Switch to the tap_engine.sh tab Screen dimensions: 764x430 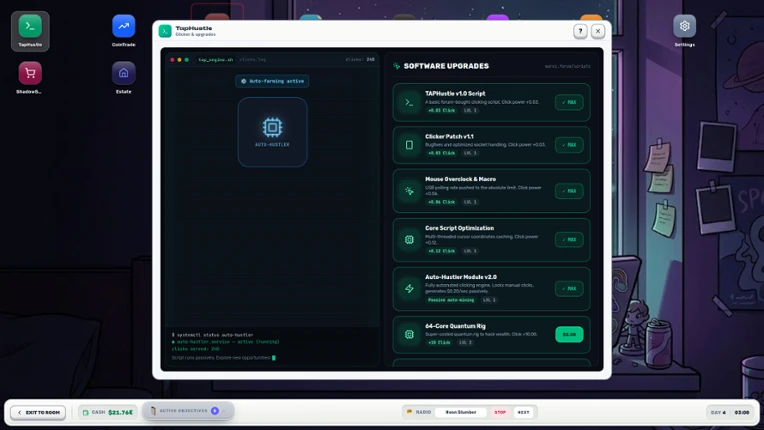point(215,59)
